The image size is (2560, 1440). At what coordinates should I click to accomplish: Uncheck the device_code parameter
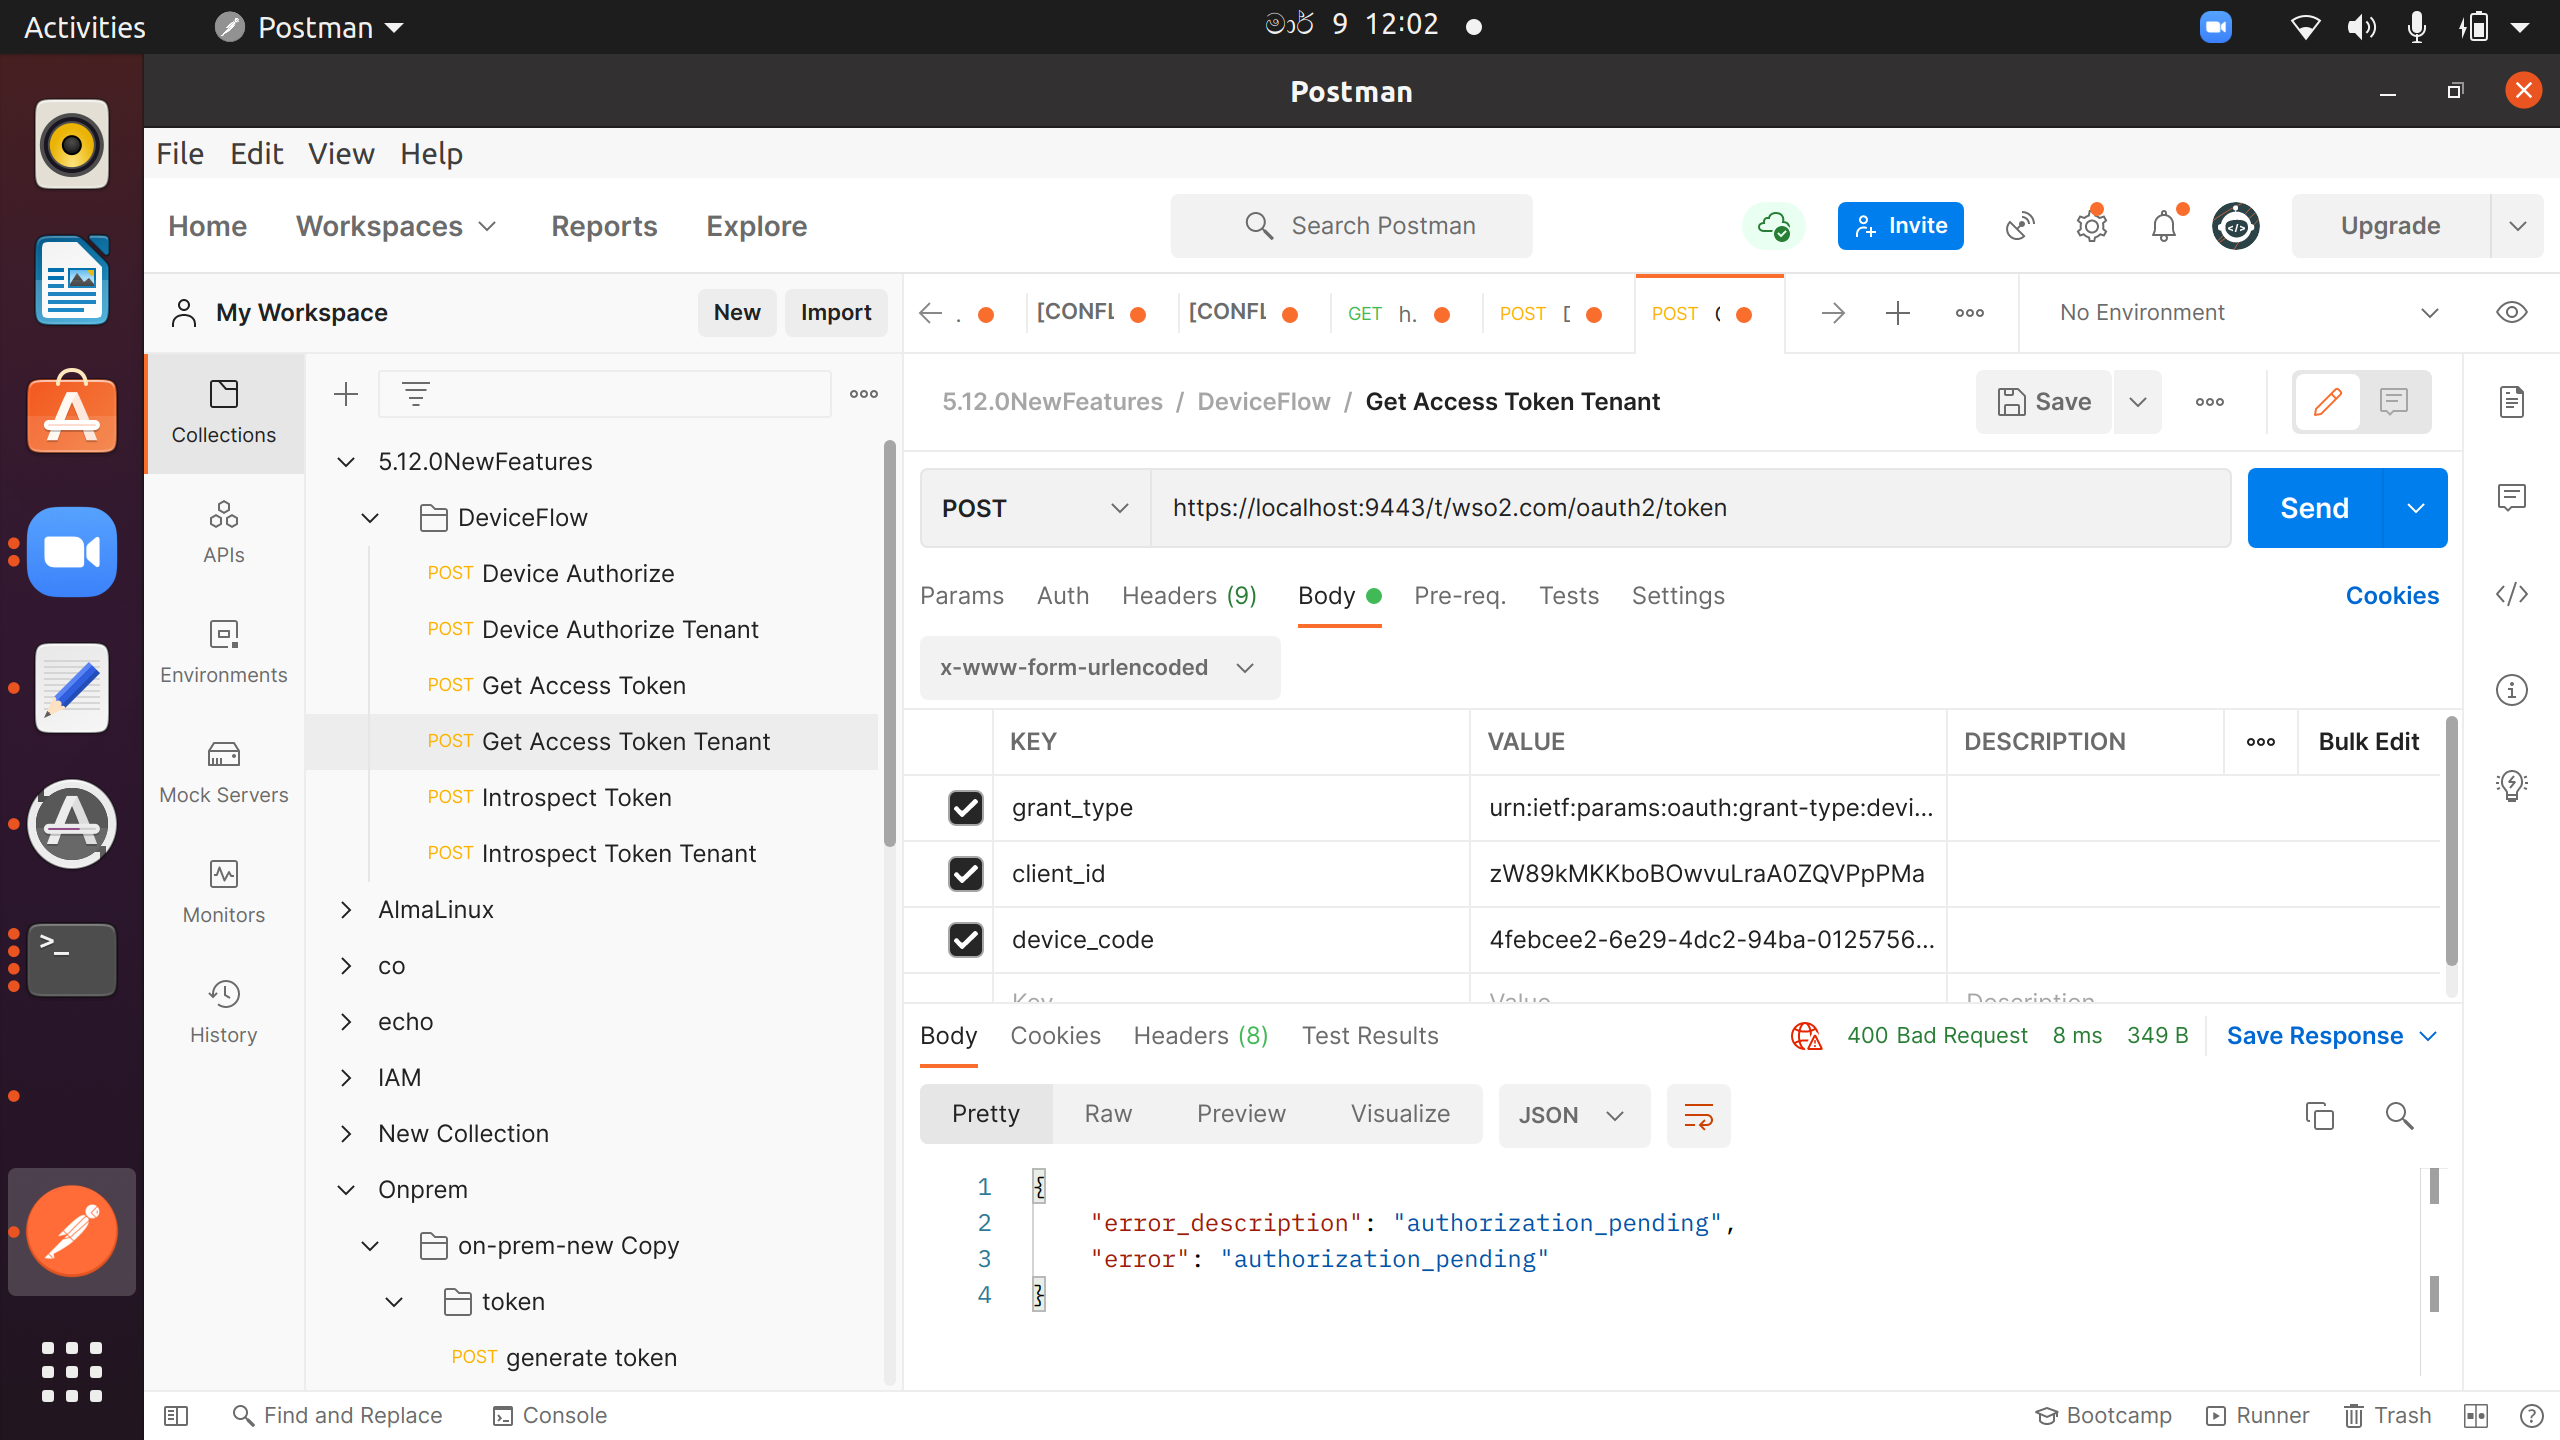coord(964,940)
